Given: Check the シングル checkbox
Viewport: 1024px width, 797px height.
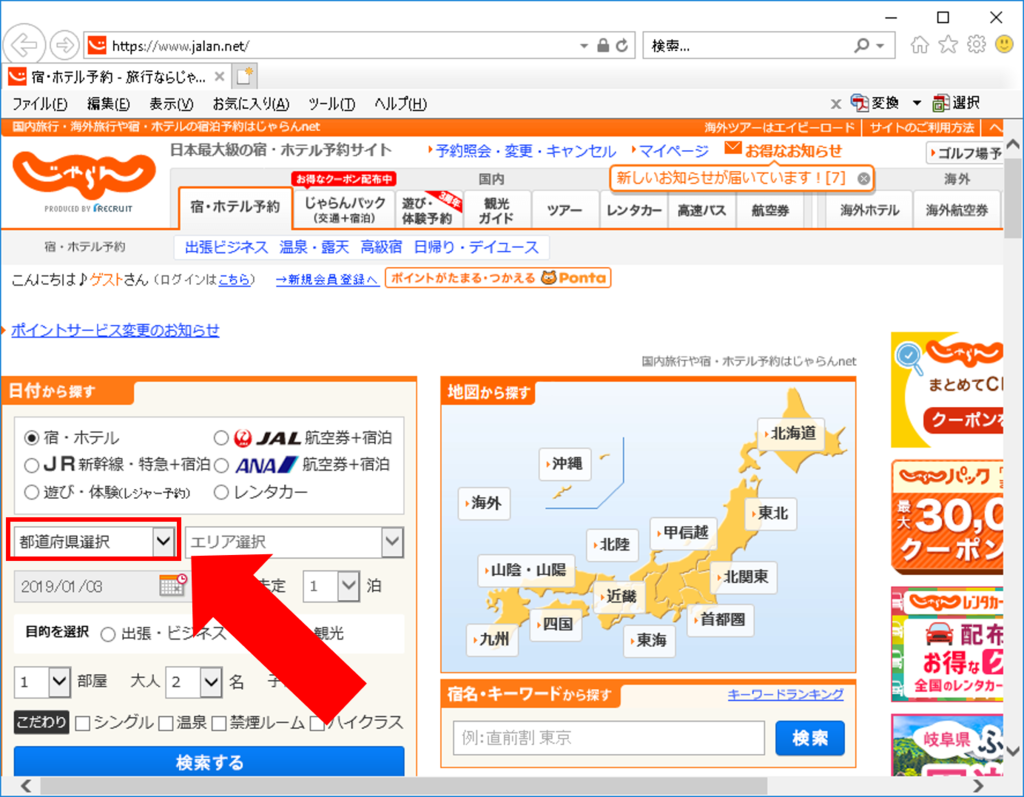Looking at the screenshot, I should pos(83,723).
